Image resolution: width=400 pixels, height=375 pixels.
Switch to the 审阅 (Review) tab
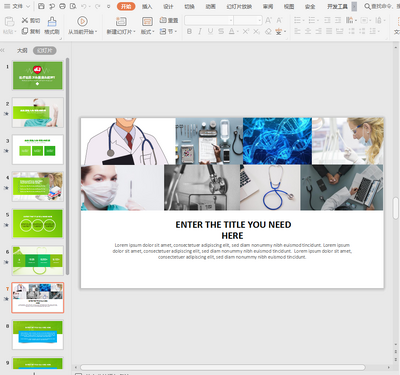coord(268,6)
